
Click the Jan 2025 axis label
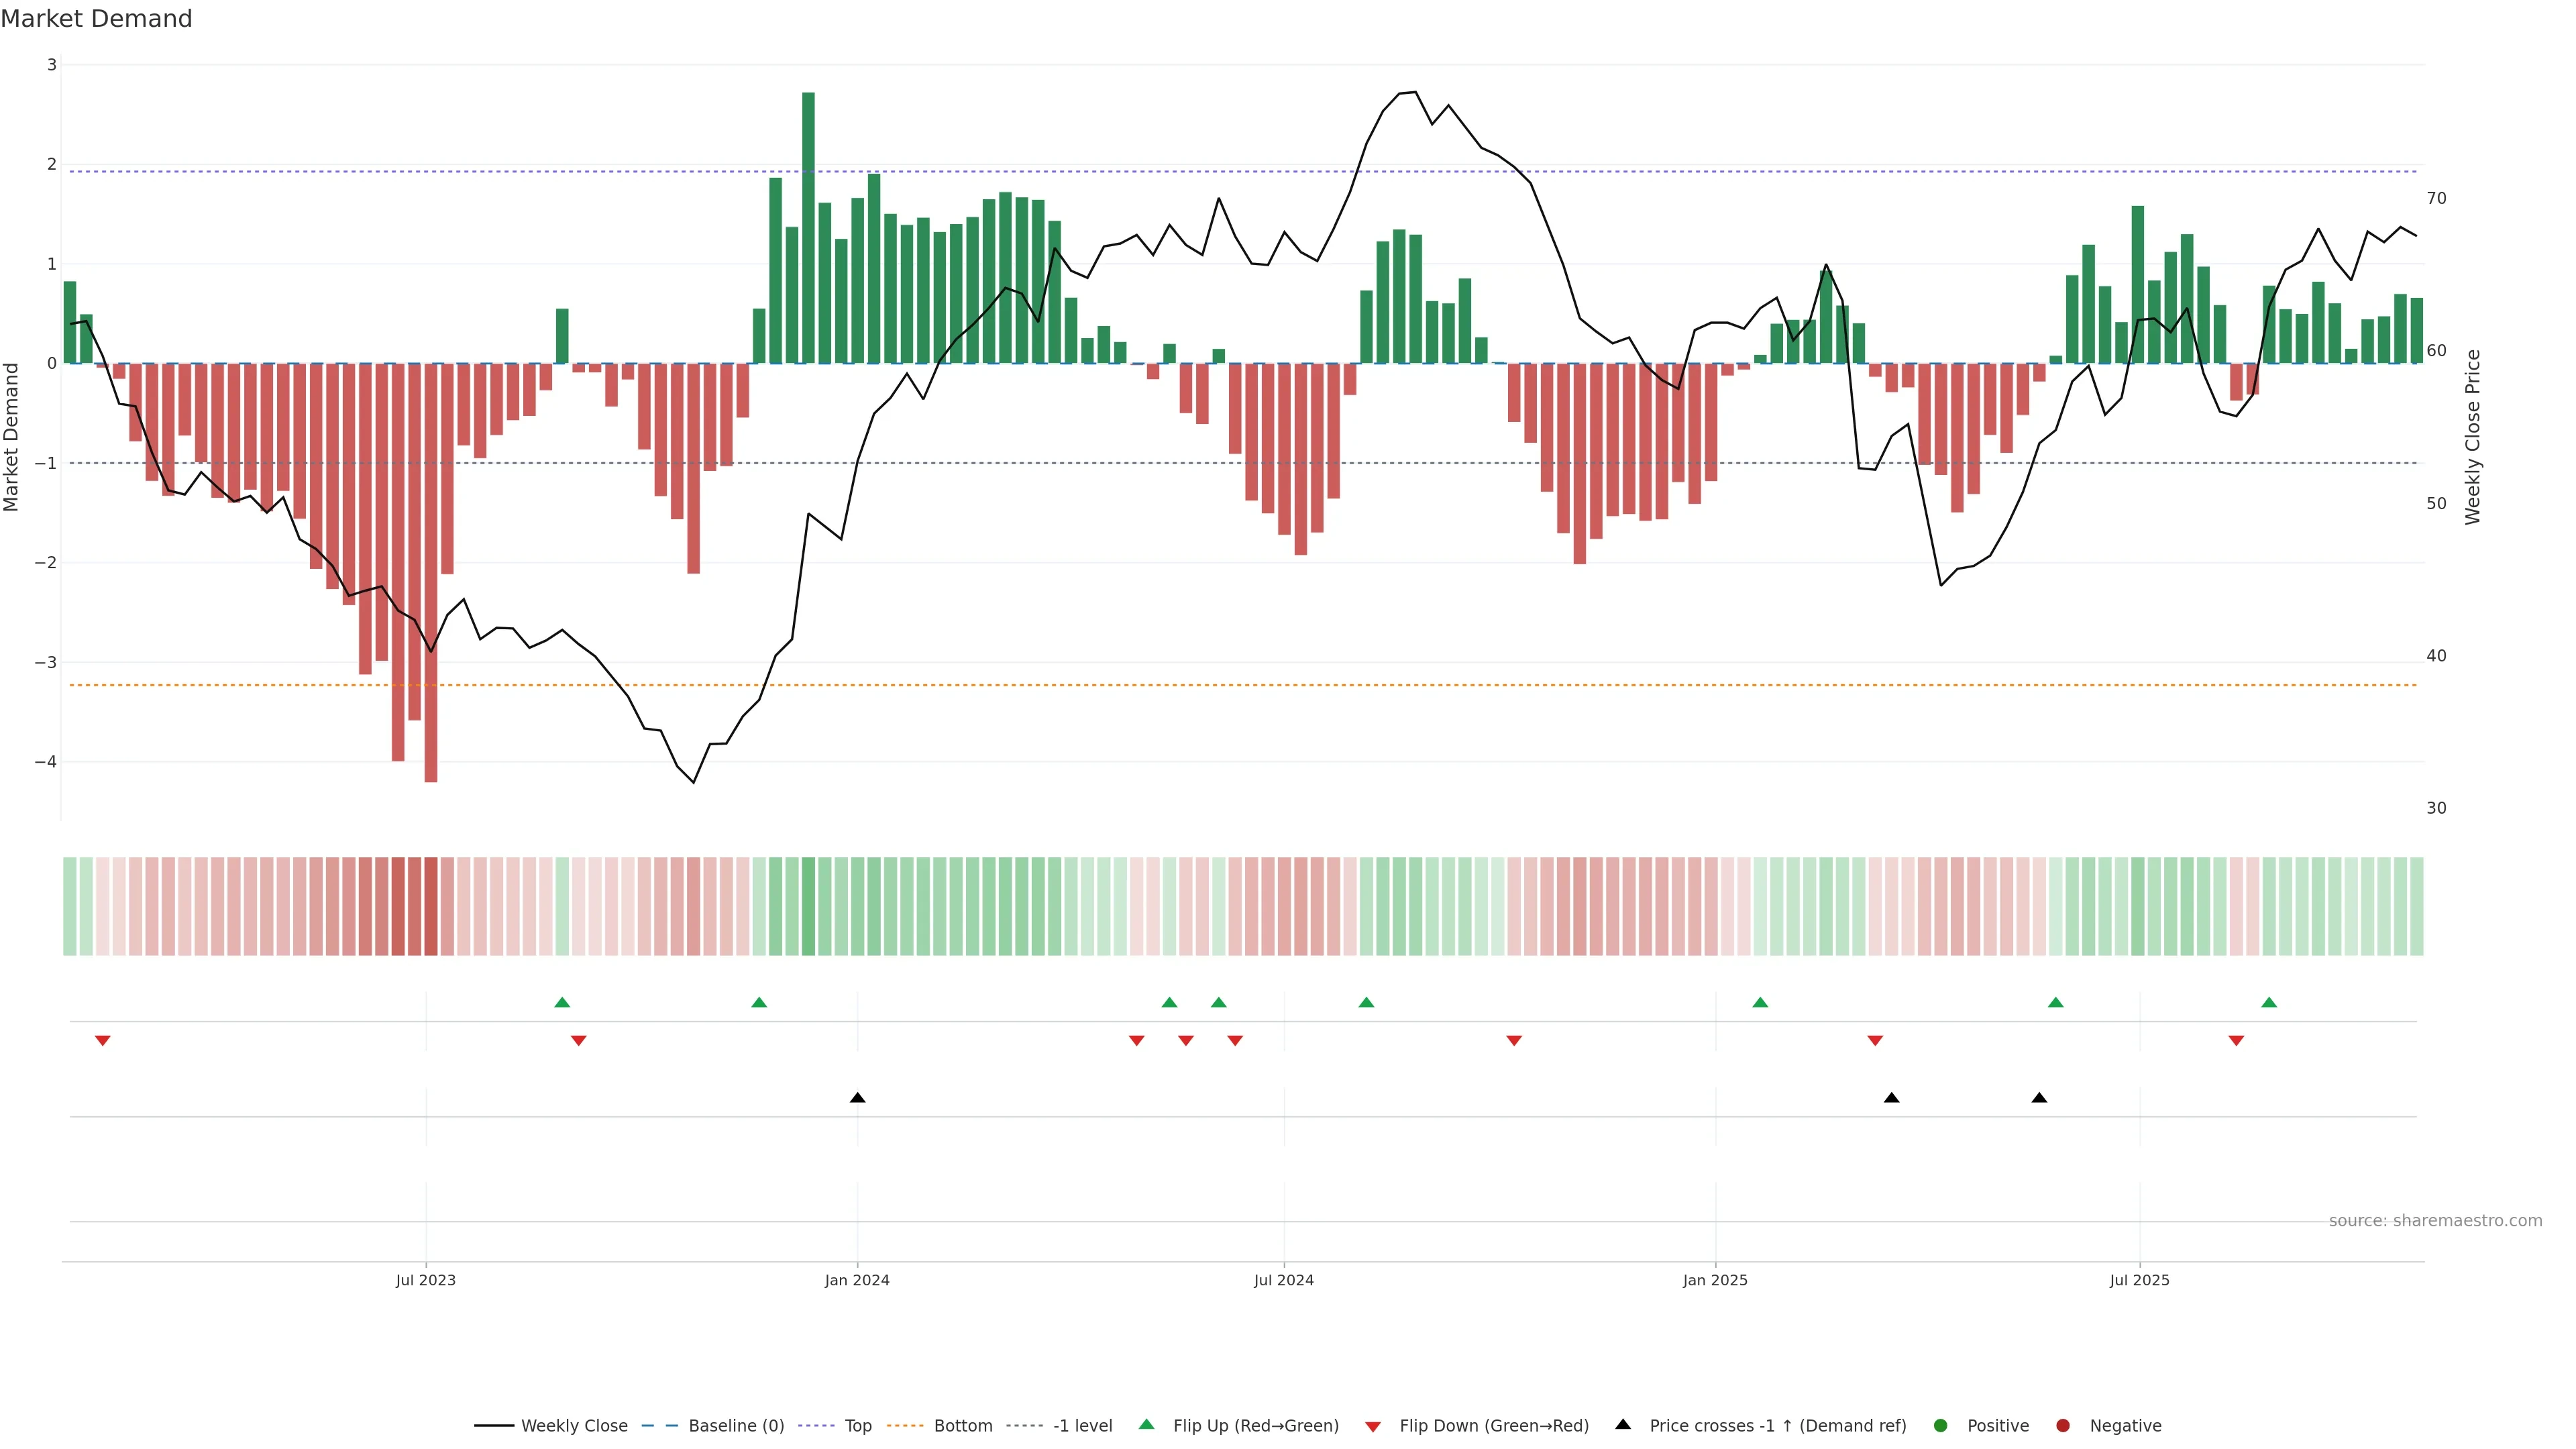coord(1715,1280)
